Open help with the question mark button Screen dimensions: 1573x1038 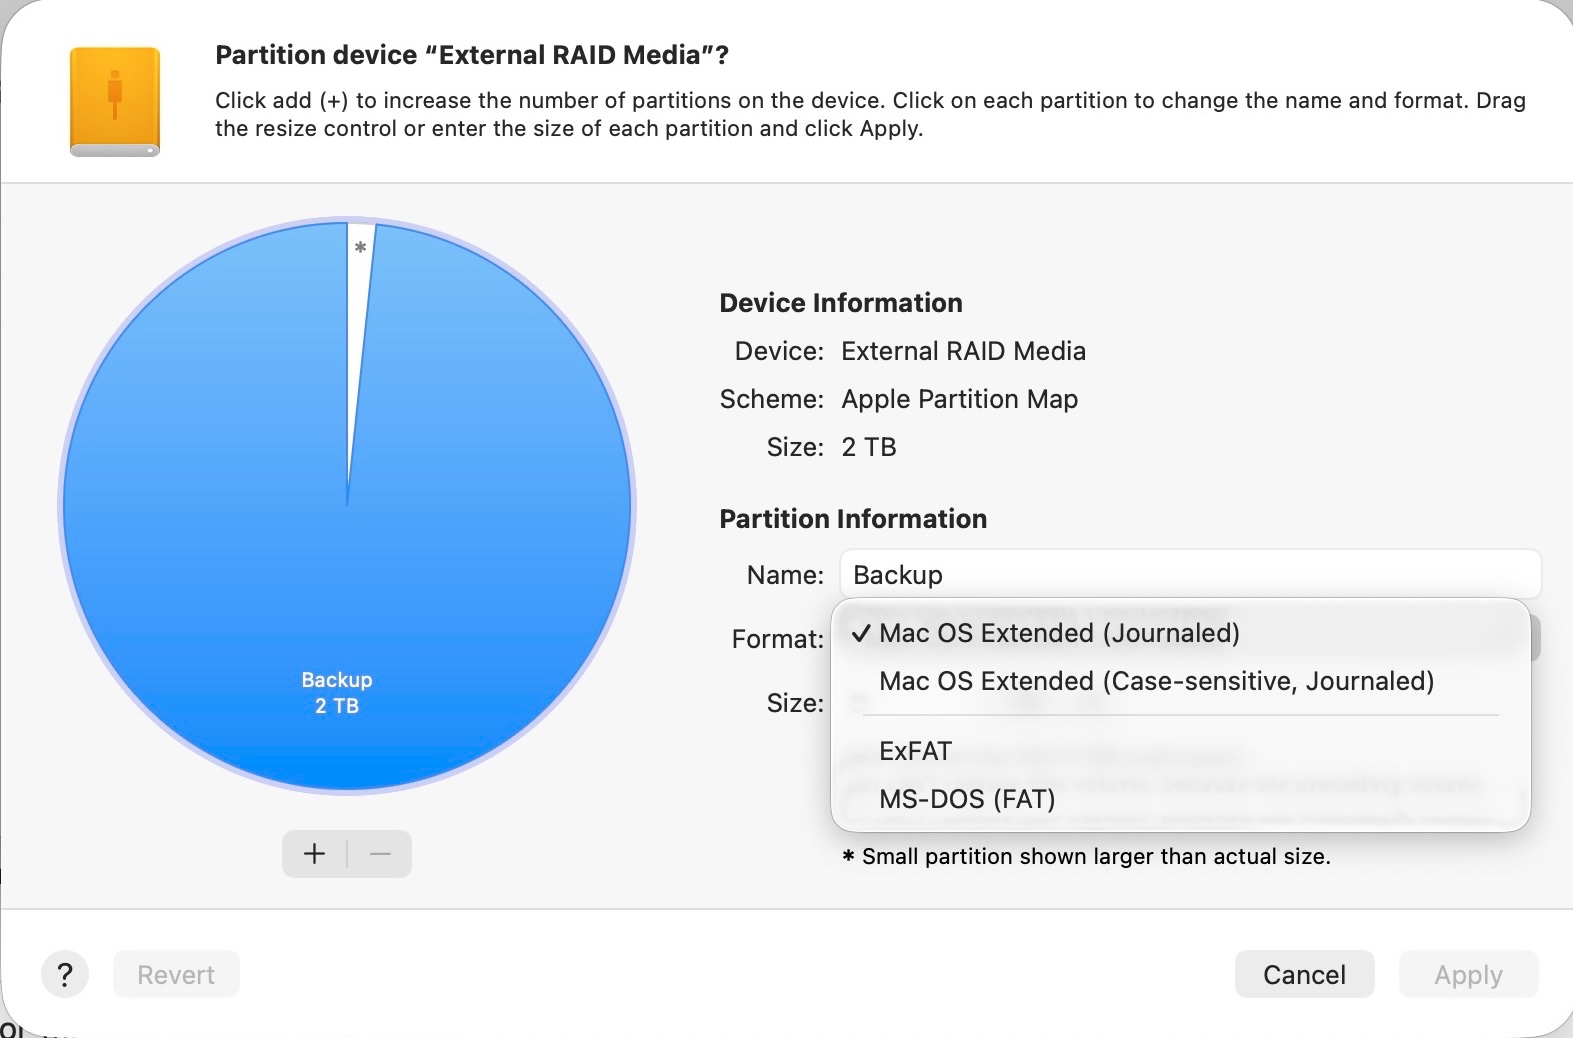click(x=65, y=975)
